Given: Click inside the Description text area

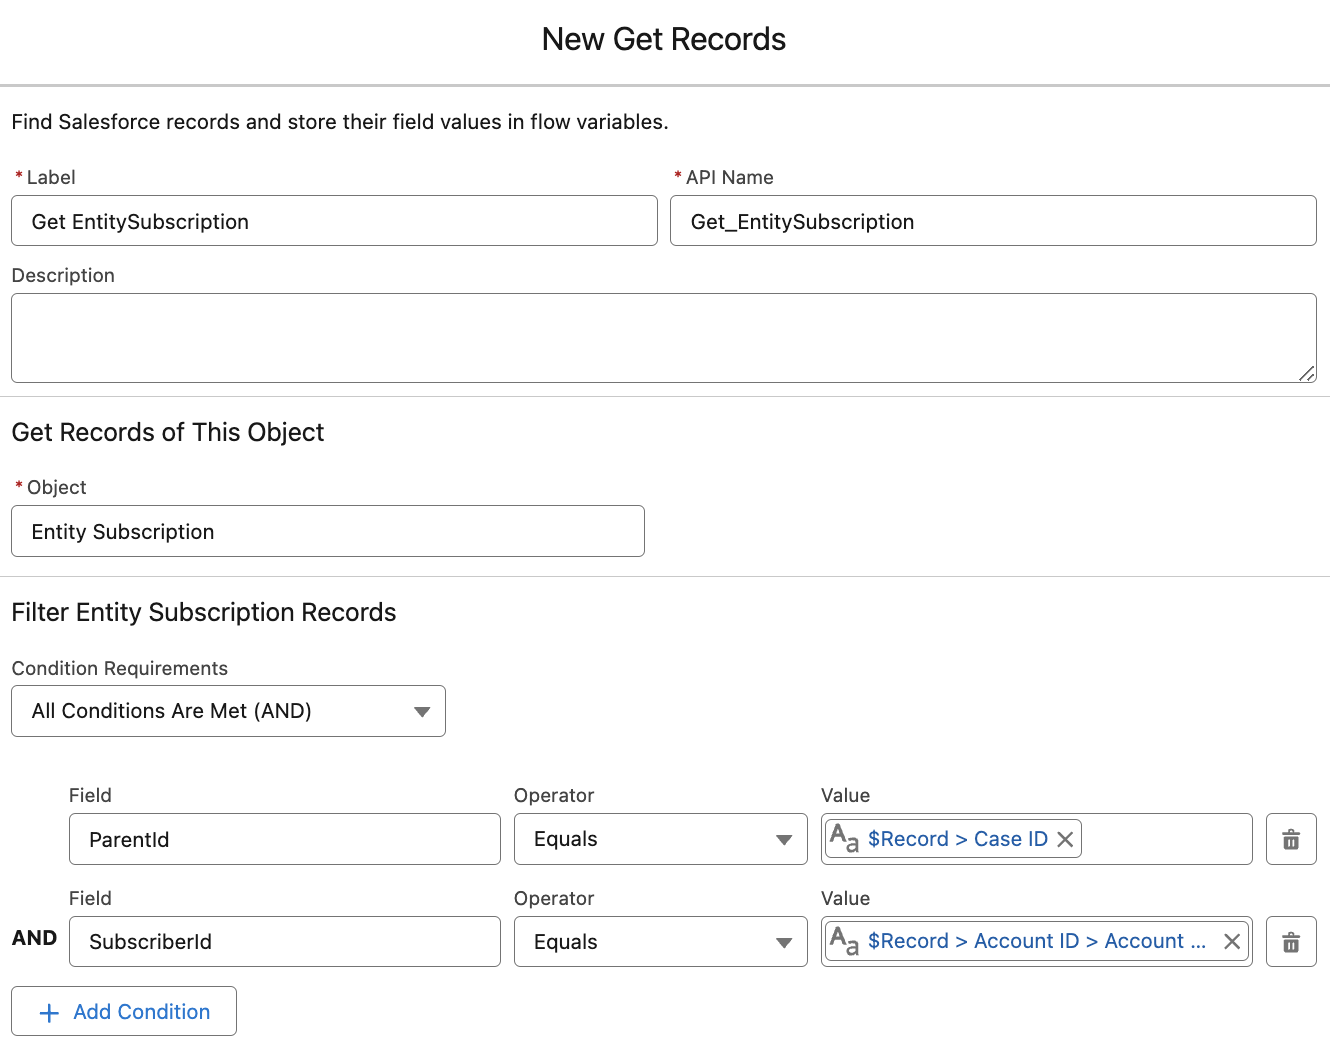Looking at the screenshot, I should [663, 337].
